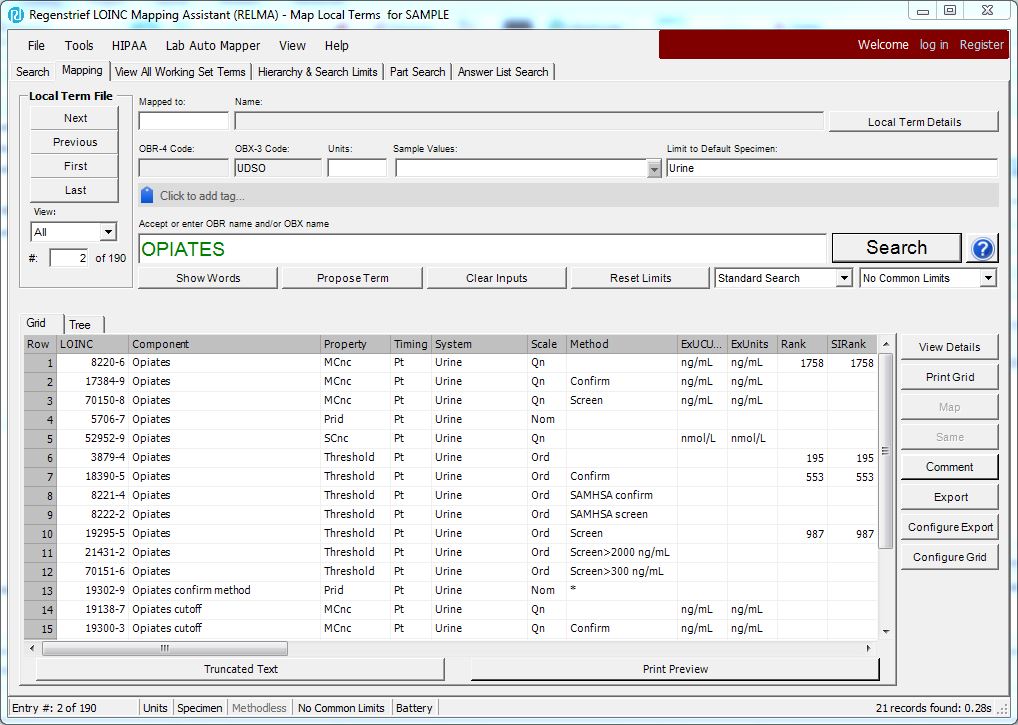Open the Standard Search dropdown
Screen dimensions: 1018x725
coord(843,278)
